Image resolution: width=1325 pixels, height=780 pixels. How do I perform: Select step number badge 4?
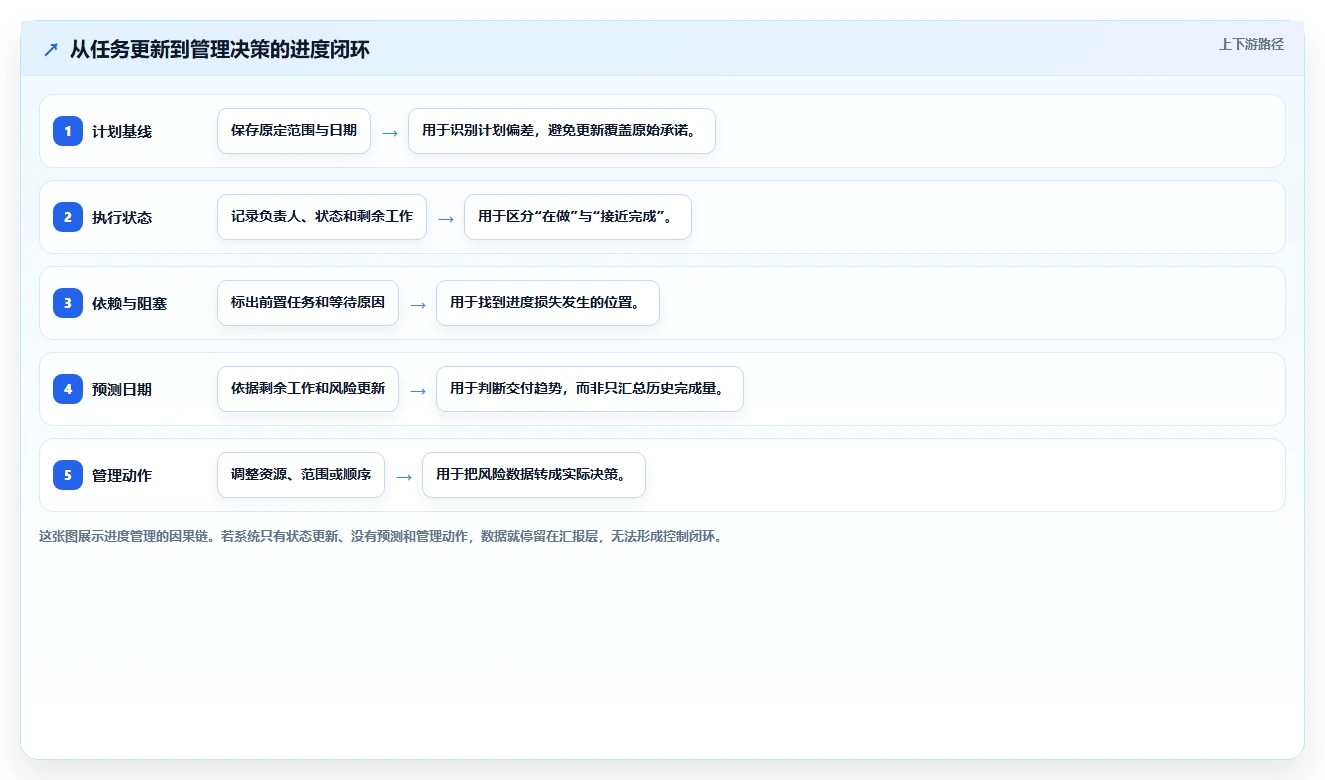tap(68, 389)
